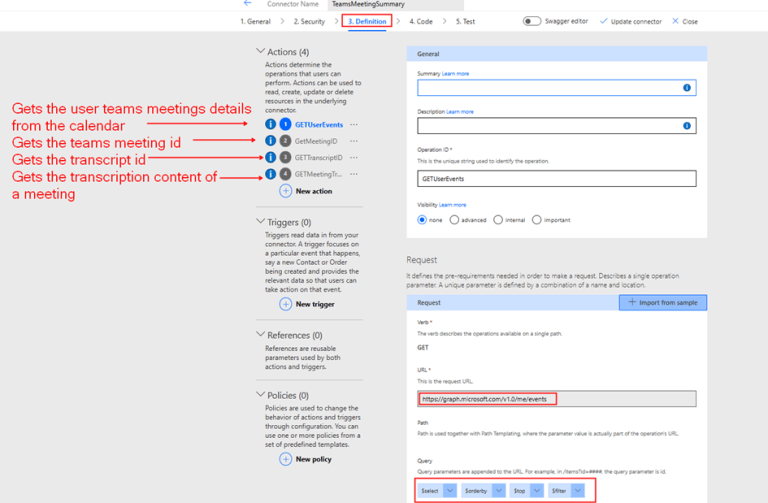Click the New trigger label
Viewport: 768px width, 503px height.
pos(315,304)
